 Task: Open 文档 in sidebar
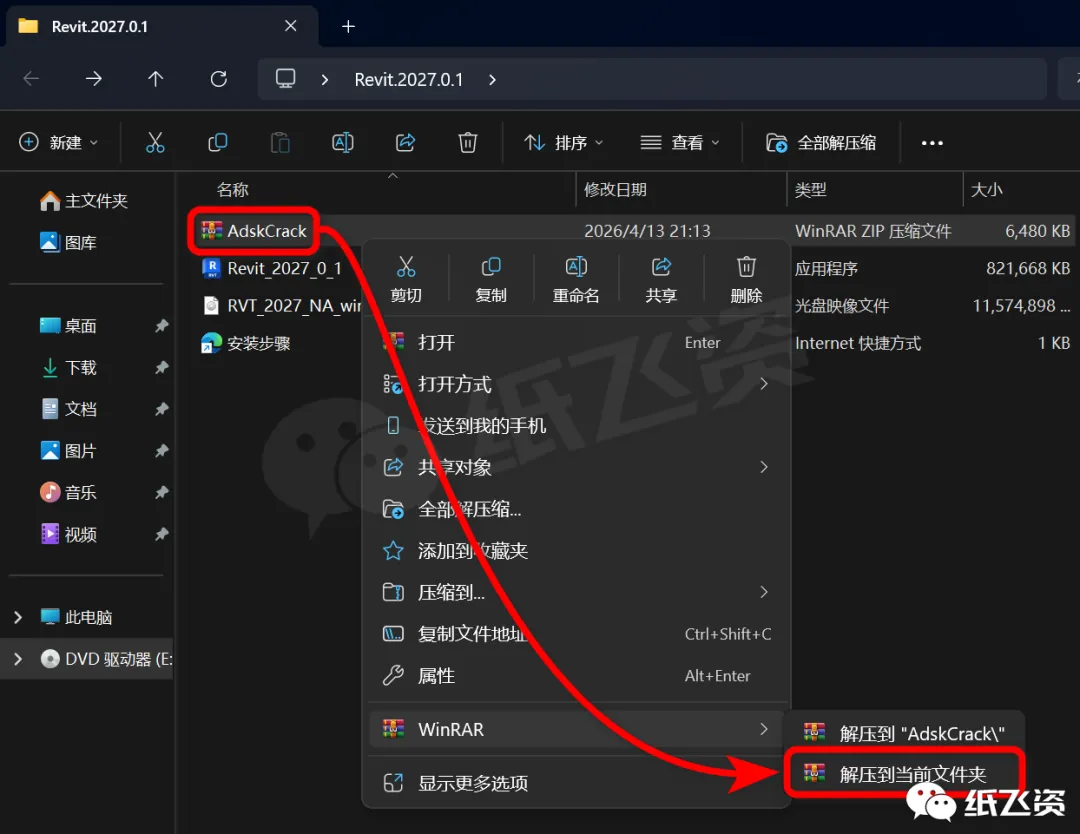(68, 409)
